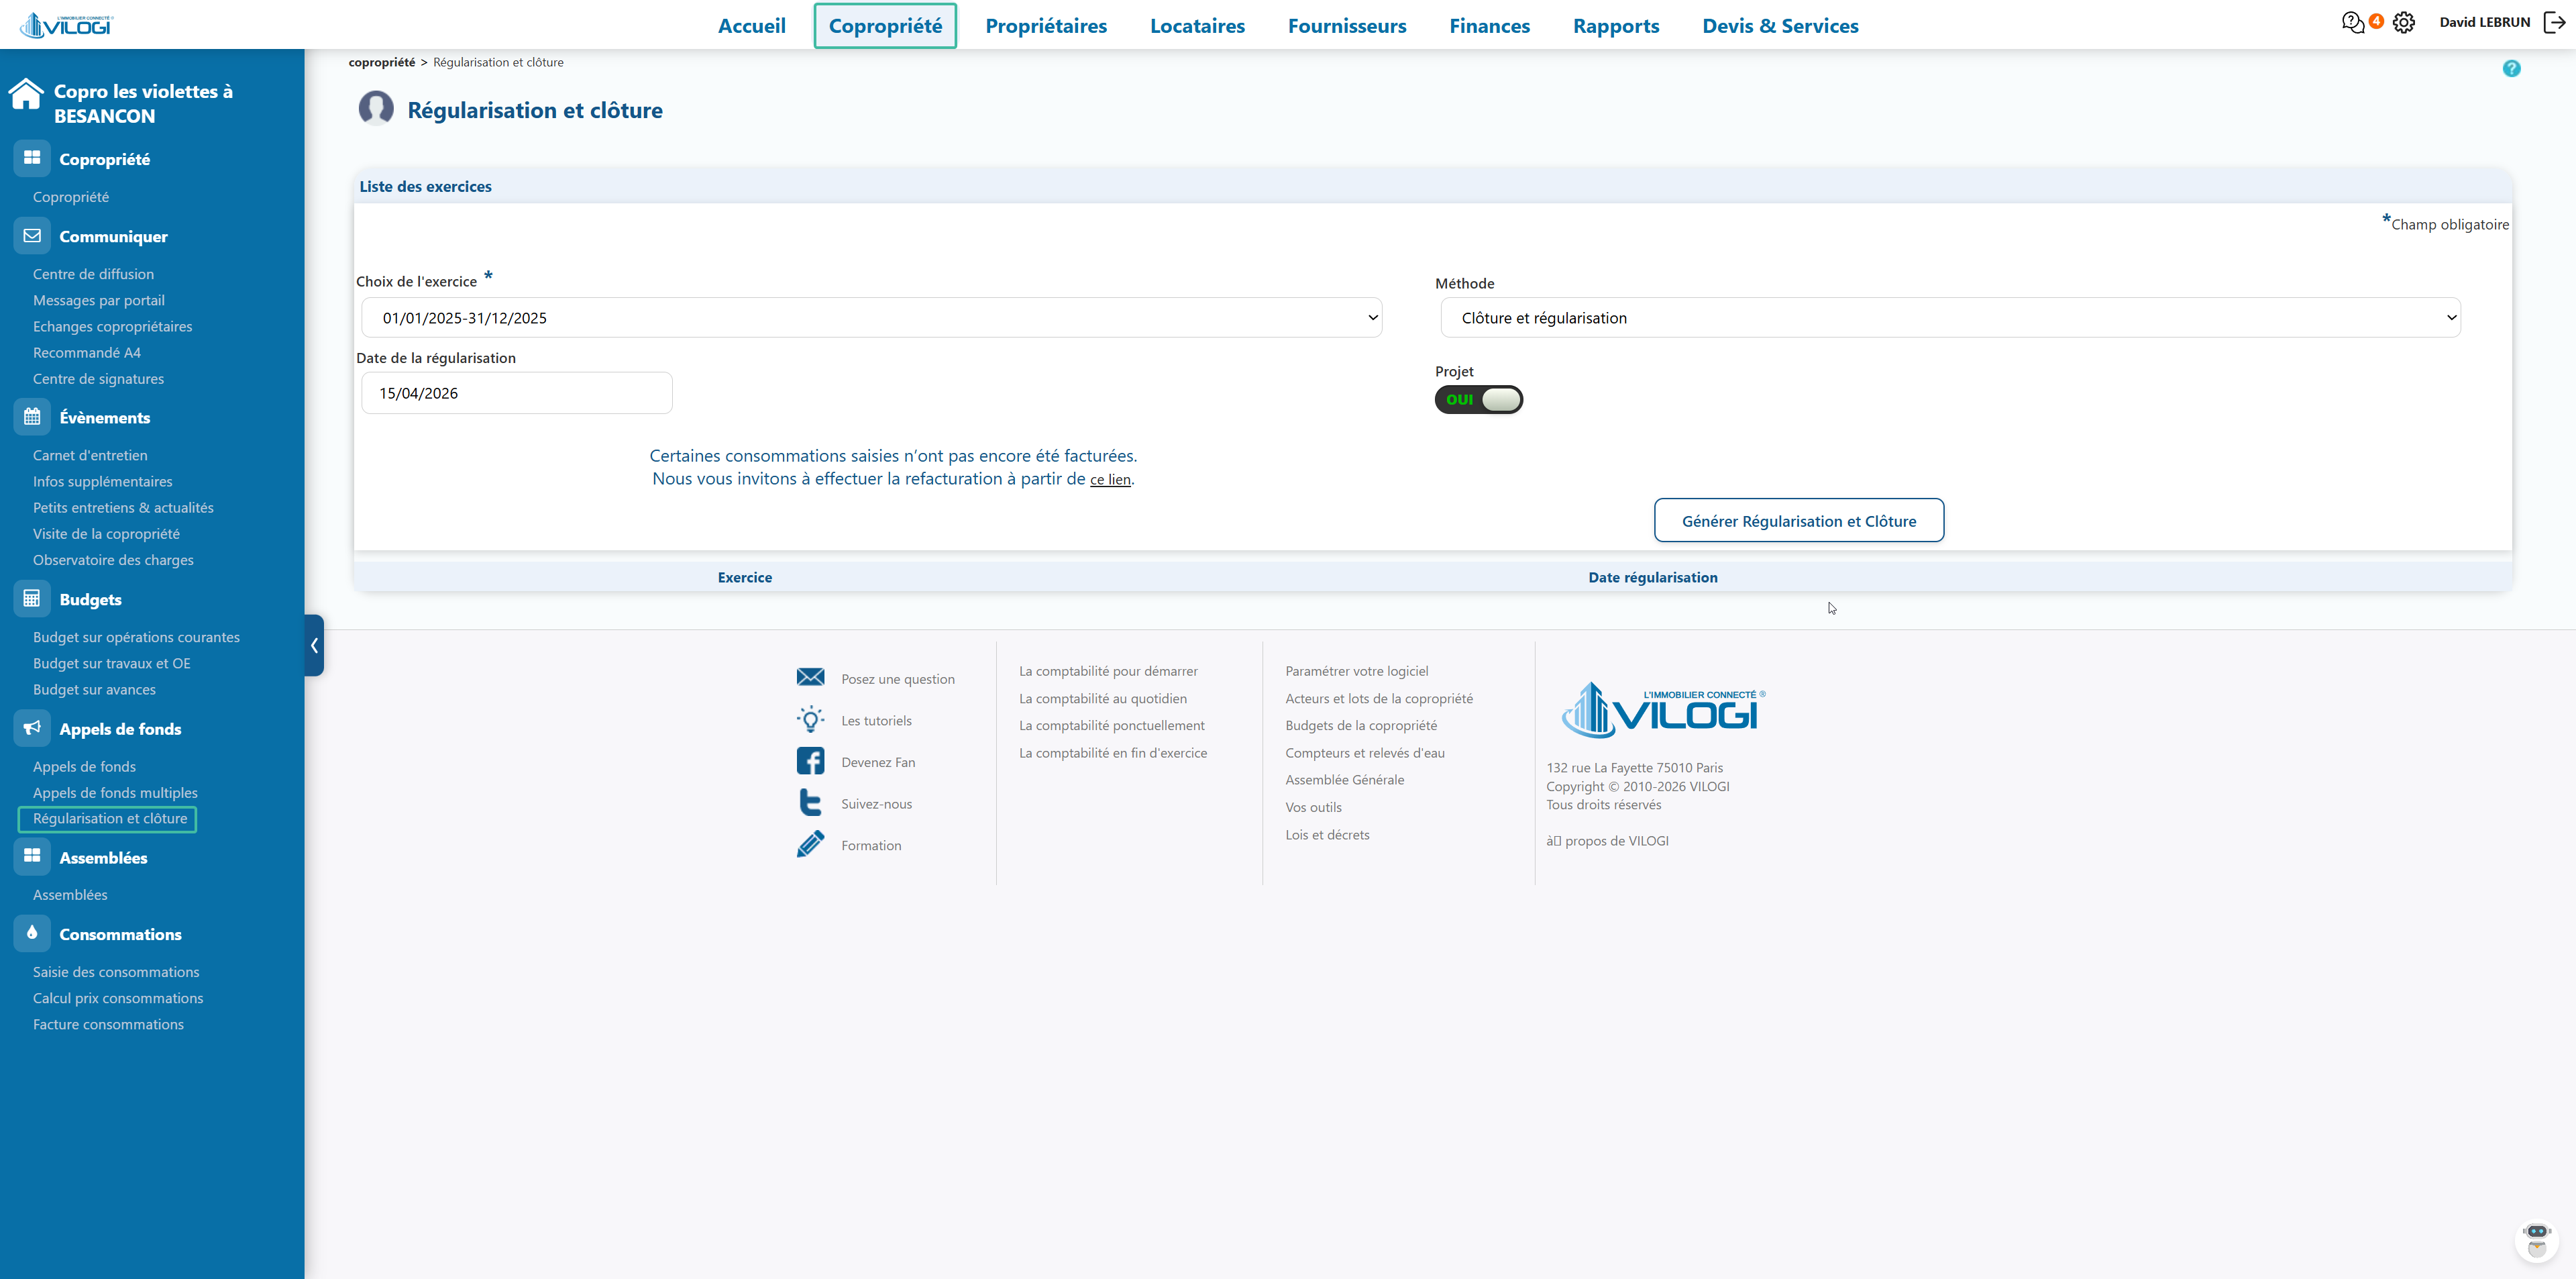
Task: Open the settings gear icon
Action: coord(2404,22)
